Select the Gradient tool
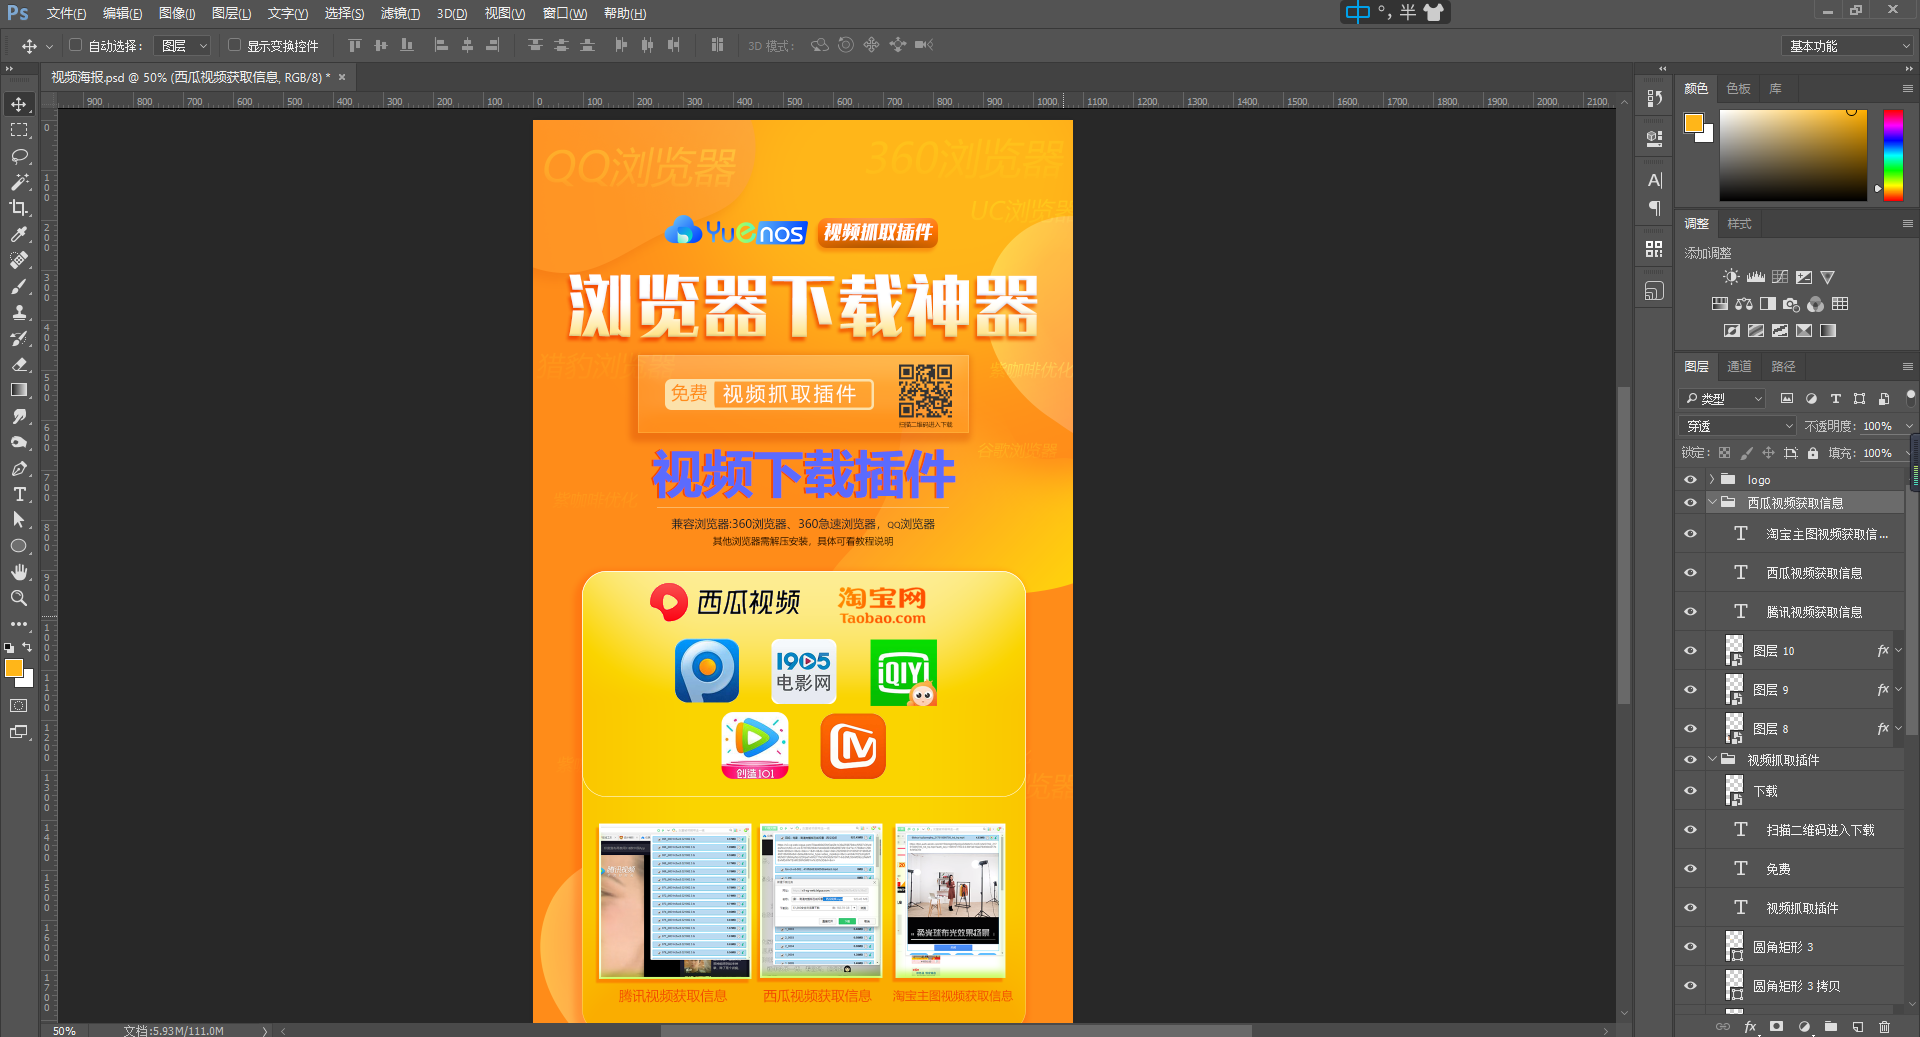The height and width of the screenshot is (1037, 1920). tap(19, 390)
